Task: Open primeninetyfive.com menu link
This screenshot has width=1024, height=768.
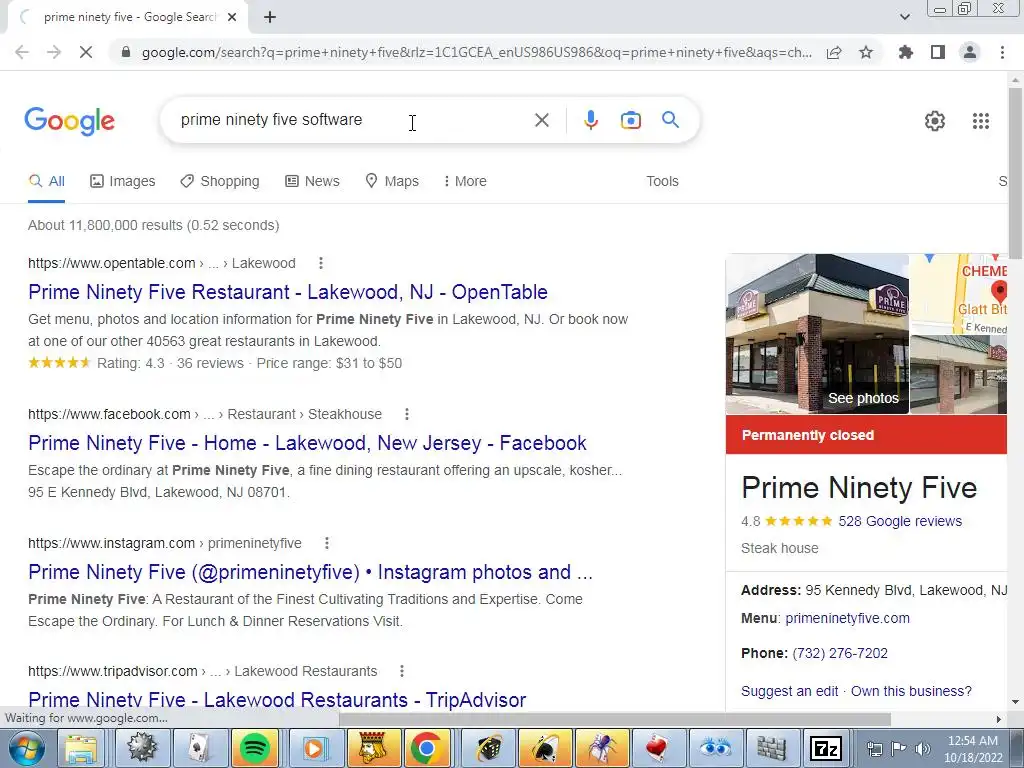Action: (x=847, y=618)
